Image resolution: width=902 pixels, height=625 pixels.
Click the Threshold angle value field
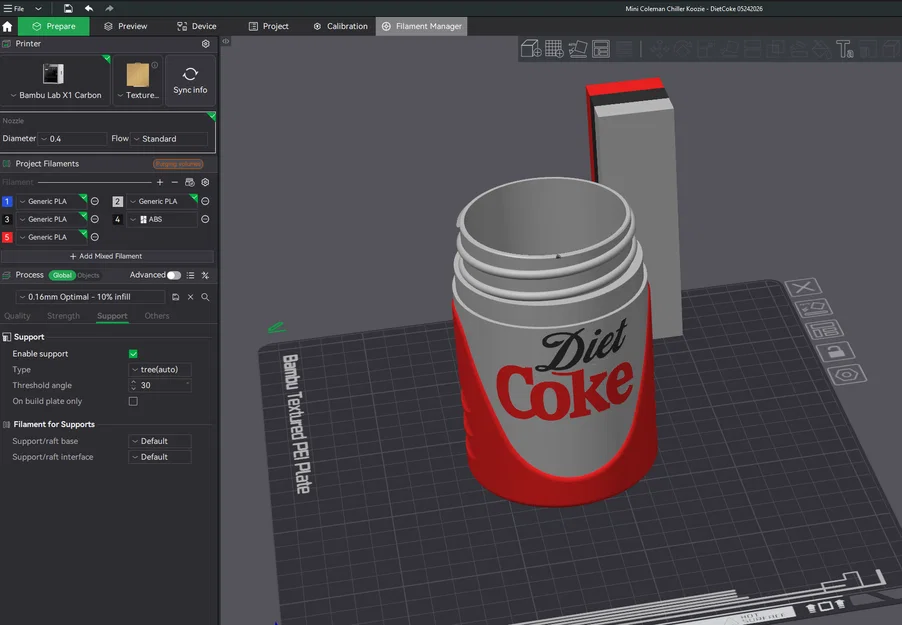tap(160, 385)
